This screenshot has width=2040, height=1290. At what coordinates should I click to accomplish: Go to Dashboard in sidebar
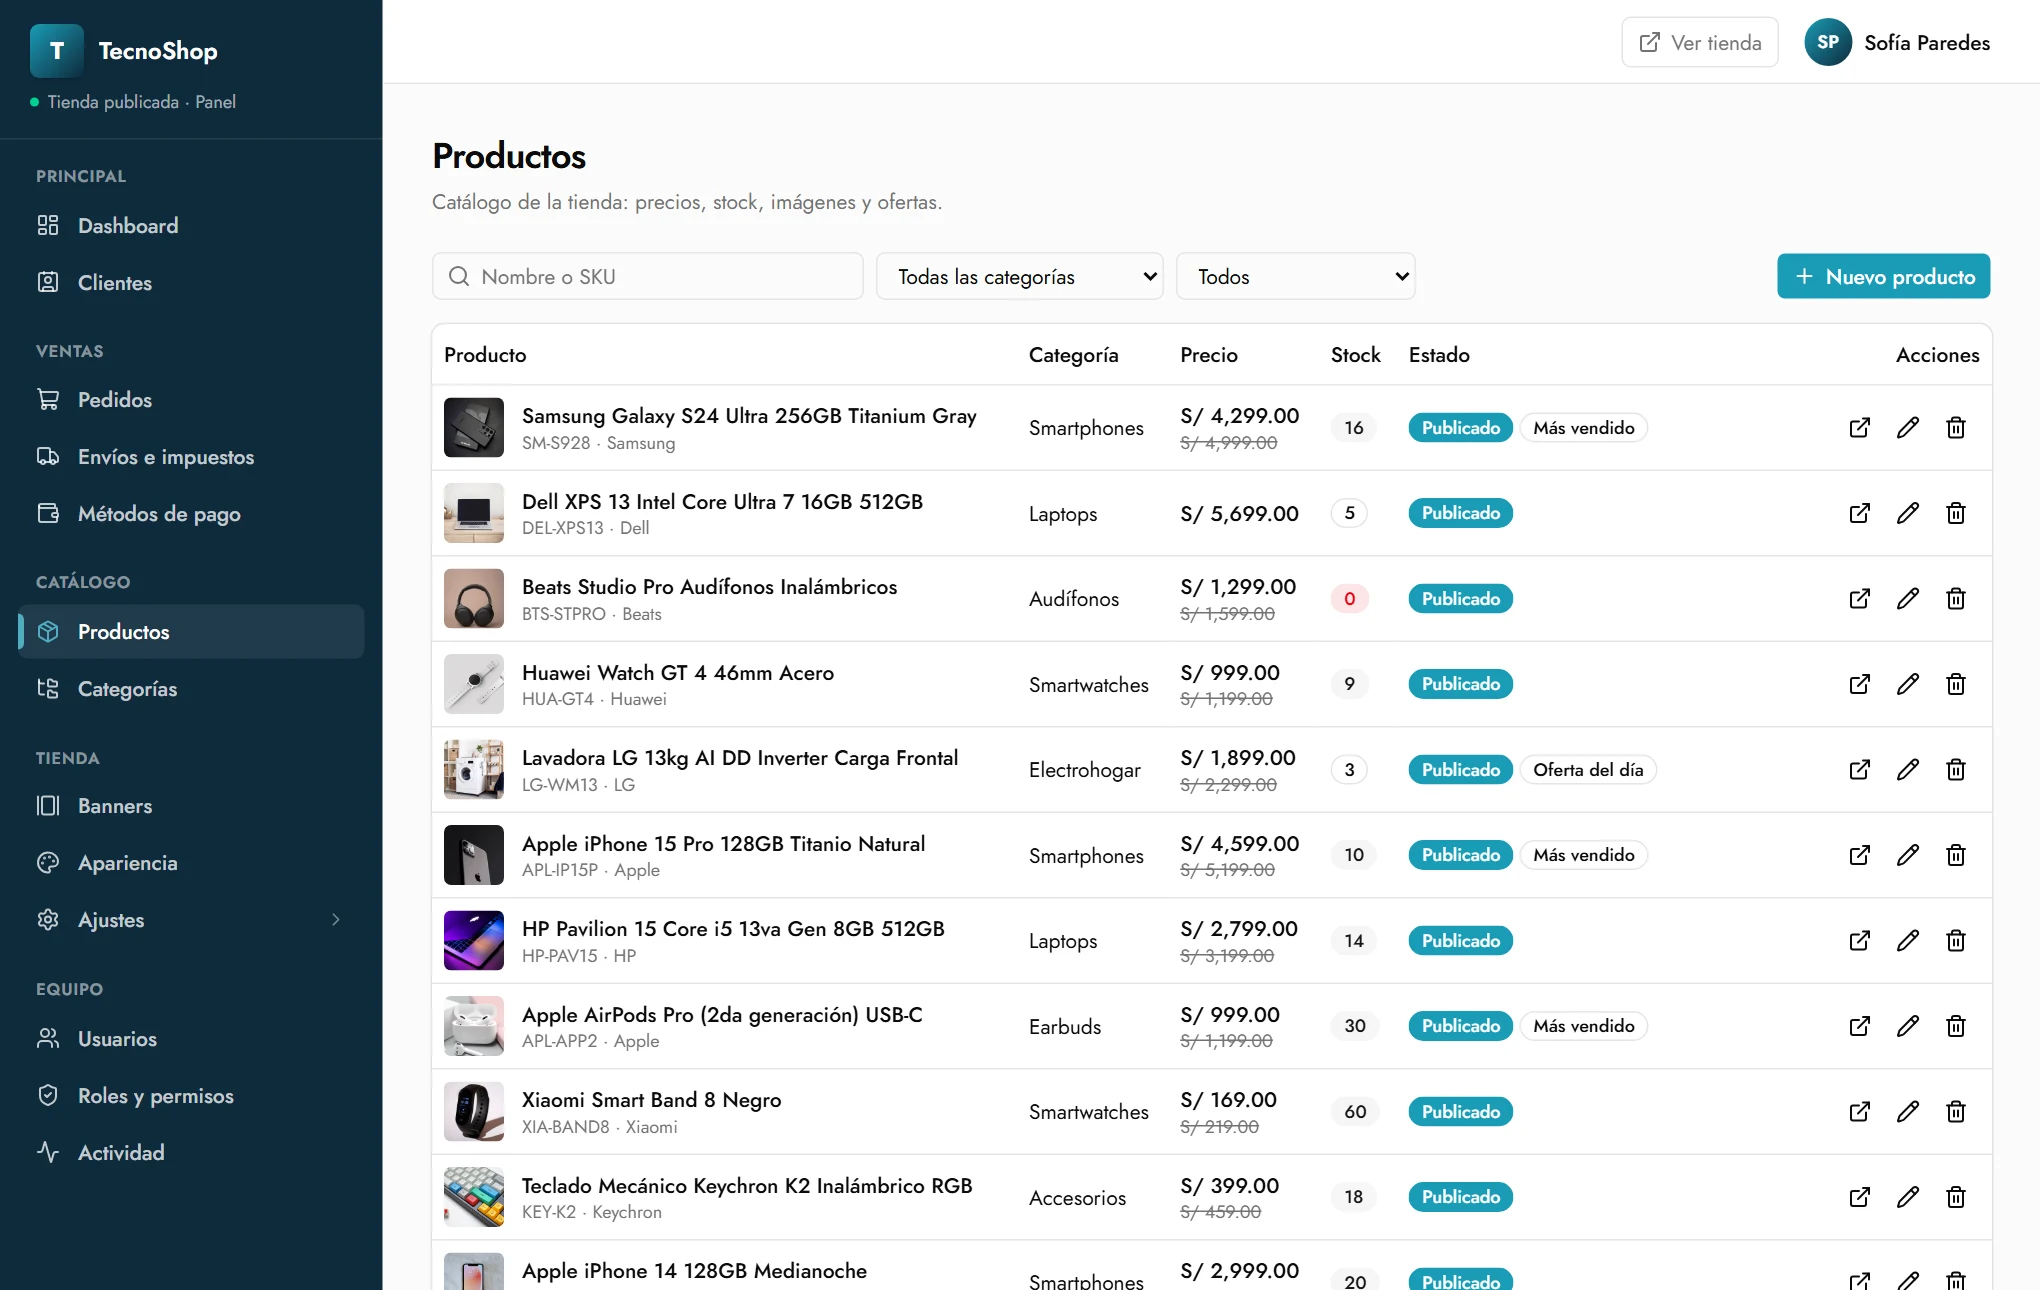(x=191, y=226)
